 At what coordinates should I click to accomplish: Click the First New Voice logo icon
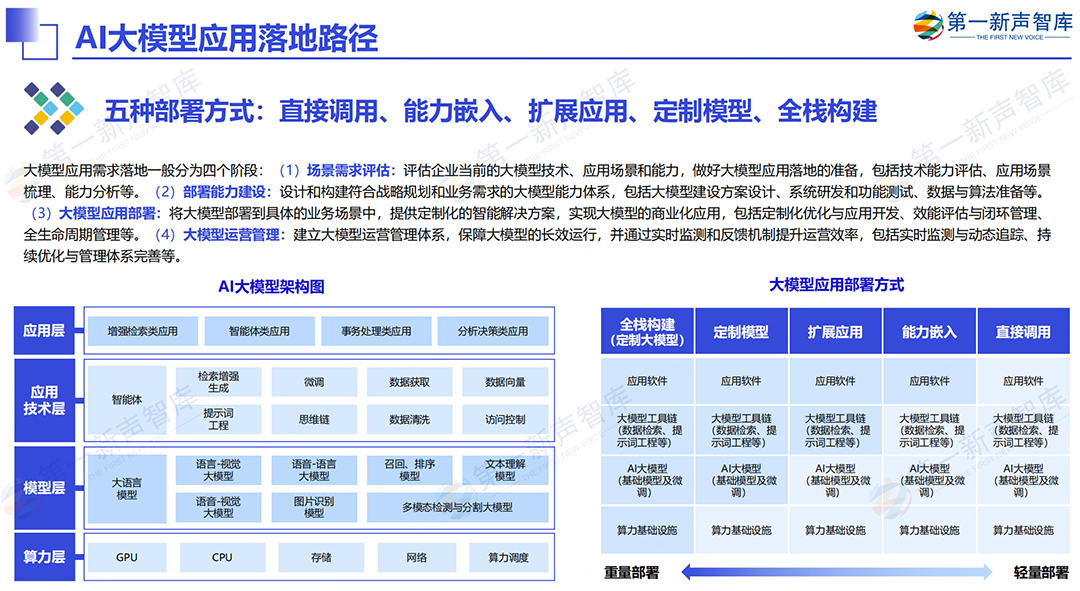click(x=928, y=25)
